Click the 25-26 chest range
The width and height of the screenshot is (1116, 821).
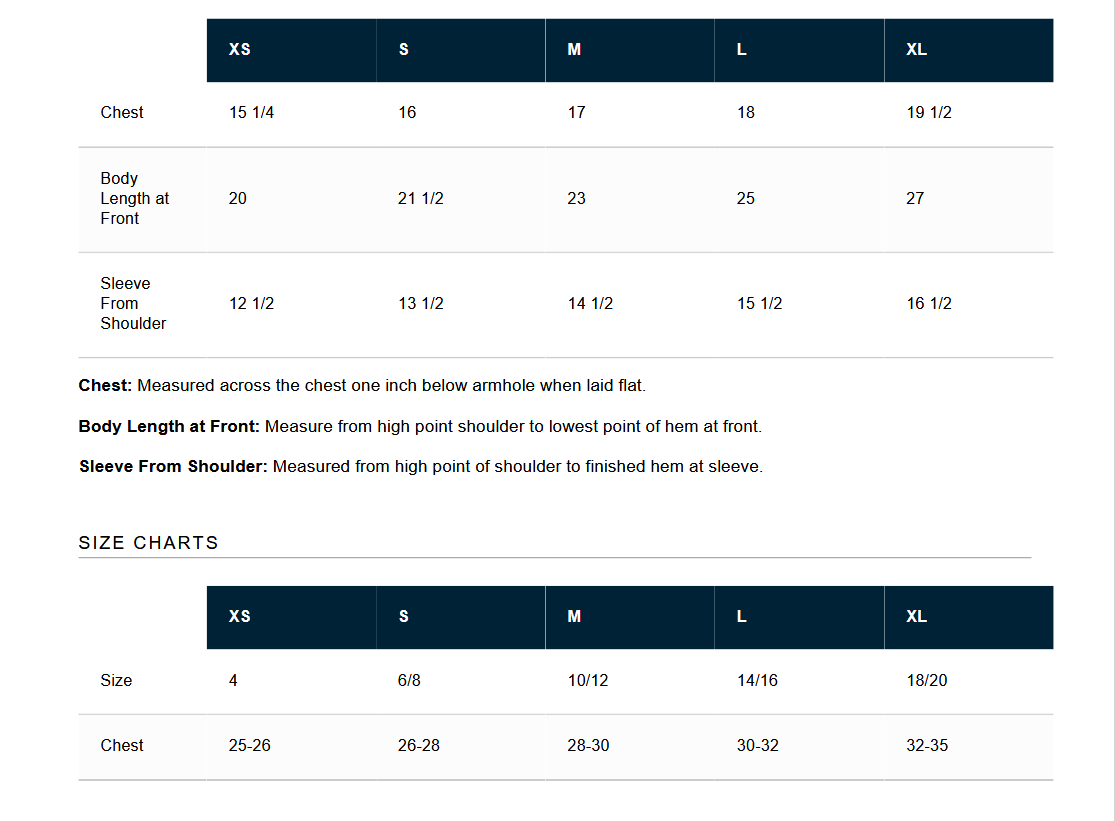[x=249, y=745]
